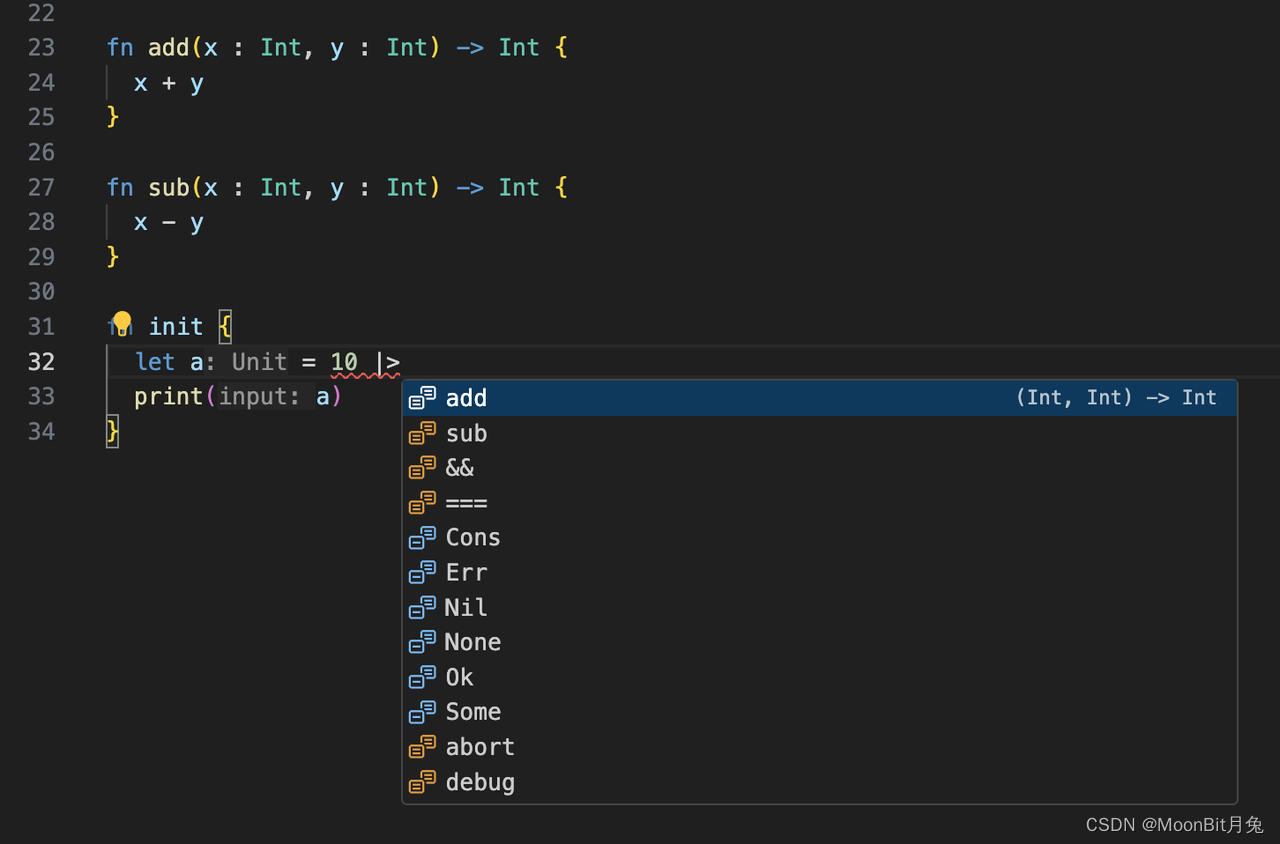The width and height of the screenshot is (1280, 844).
Task: Click the constructor icon beside 'Err'
Action: pyautogui.click(x=422, y=573)
